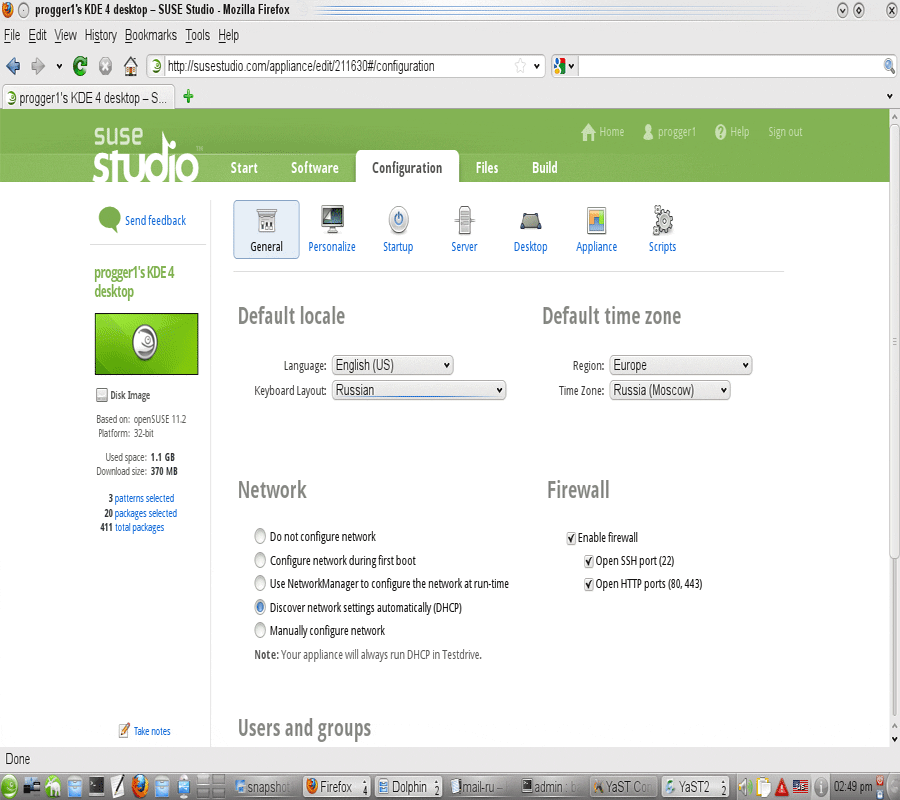Bookmark this page with the star icon

pyautogui.click(x=520, y=66)
